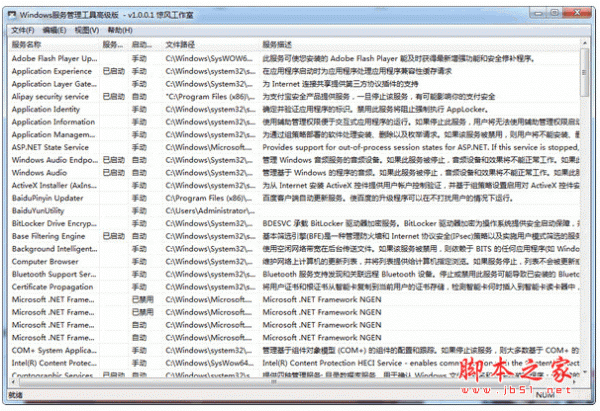Click vertical scrollbar up arrow
This screenshot has height=411, width=600.
pyautogui.click(x=584, y=43)
